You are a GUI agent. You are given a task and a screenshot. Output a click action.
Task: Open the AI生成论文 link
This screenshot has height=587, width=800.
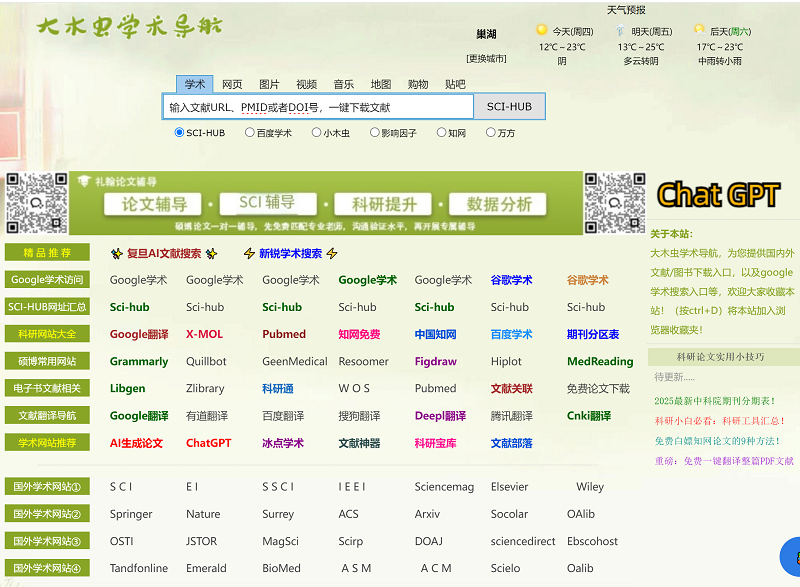click(136, 443)
